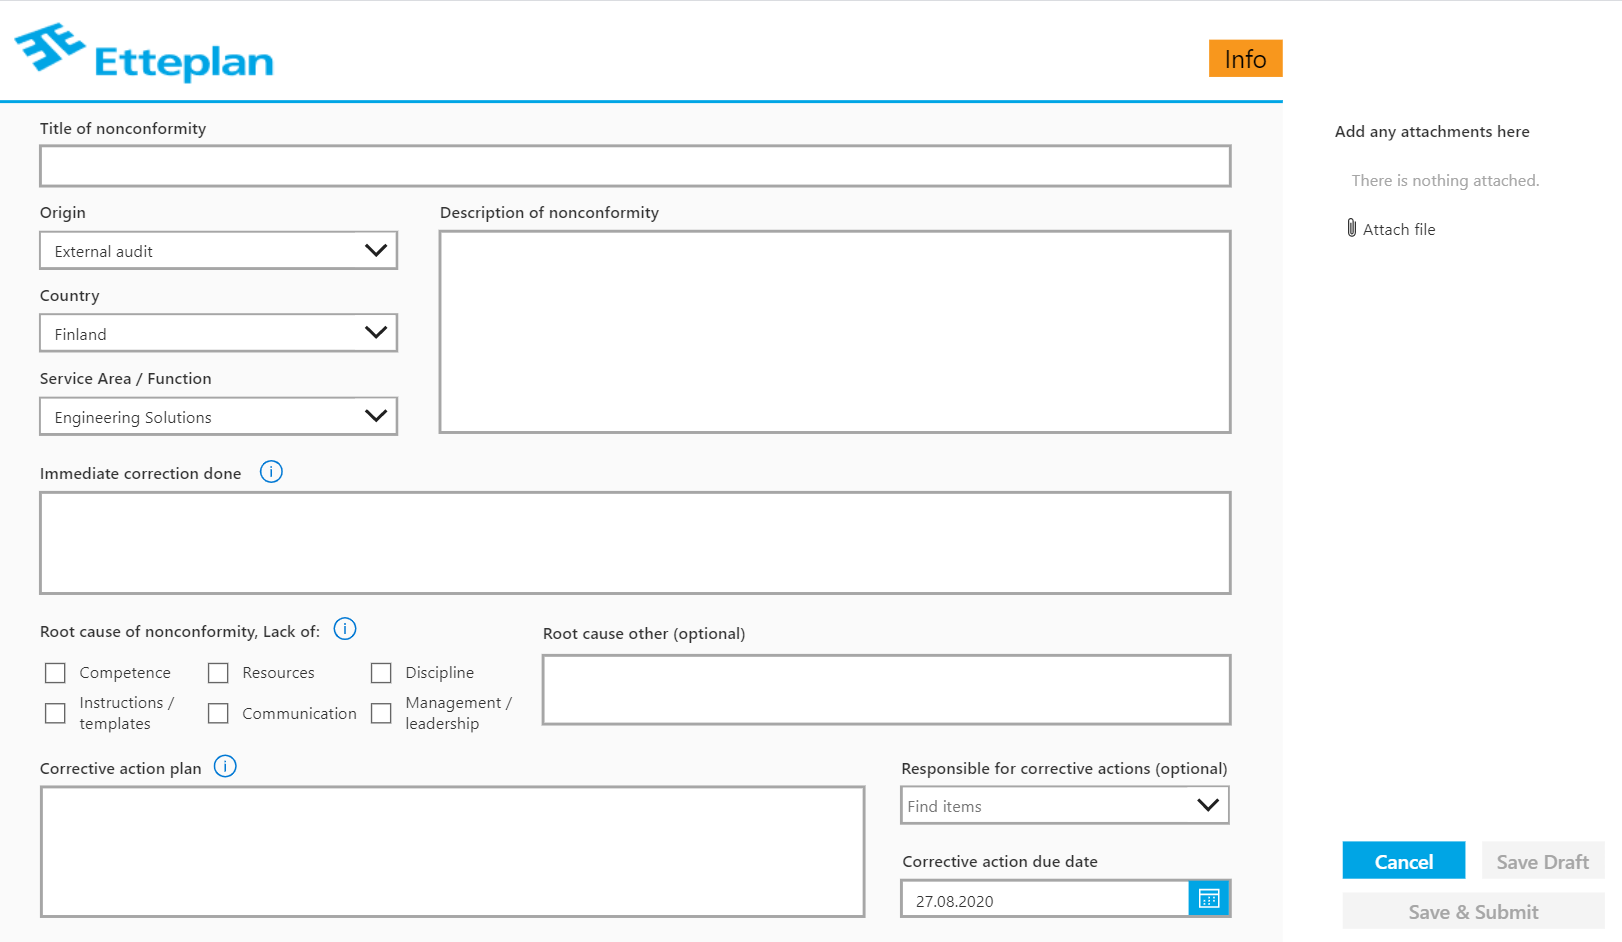The width and height of the screenshot is (1622, 942).
Task: Click the Title of nonconformity input field
Action: tap(634, 165)
